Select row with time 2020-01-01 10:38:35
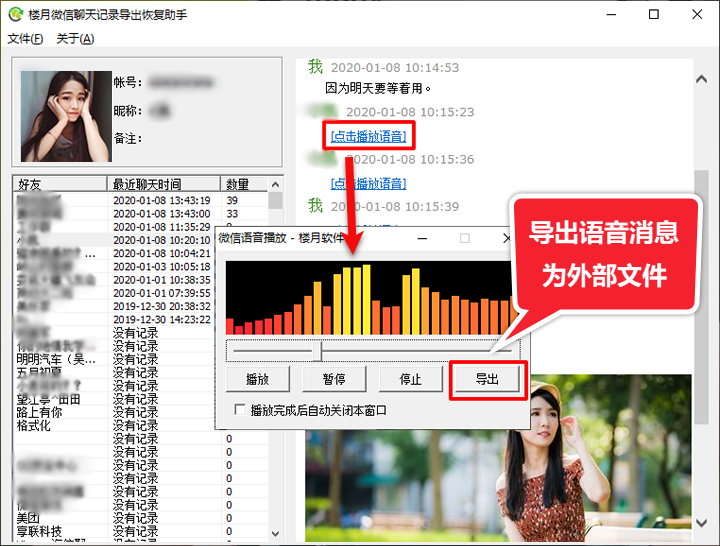The width and height of the screenshot is (720, 546). pos(115,280)
